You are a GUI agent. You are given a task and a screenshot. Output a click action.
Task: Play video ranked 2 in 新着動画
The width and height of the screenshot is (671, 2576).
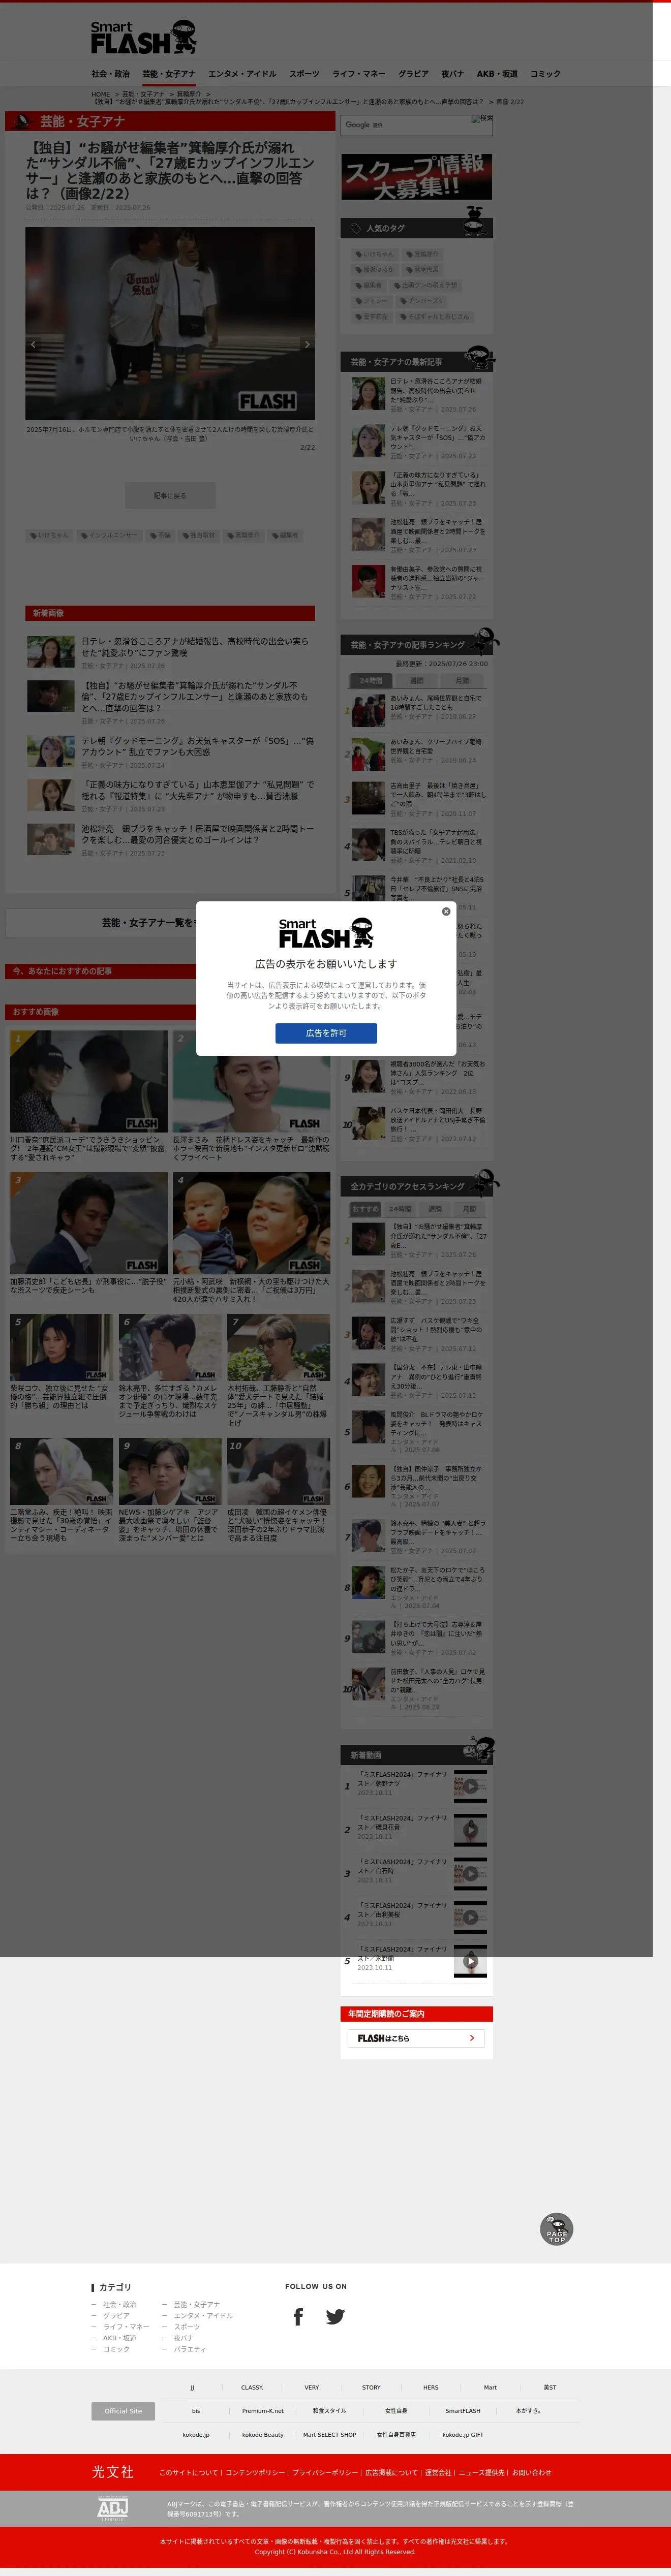pos(470,1830)
